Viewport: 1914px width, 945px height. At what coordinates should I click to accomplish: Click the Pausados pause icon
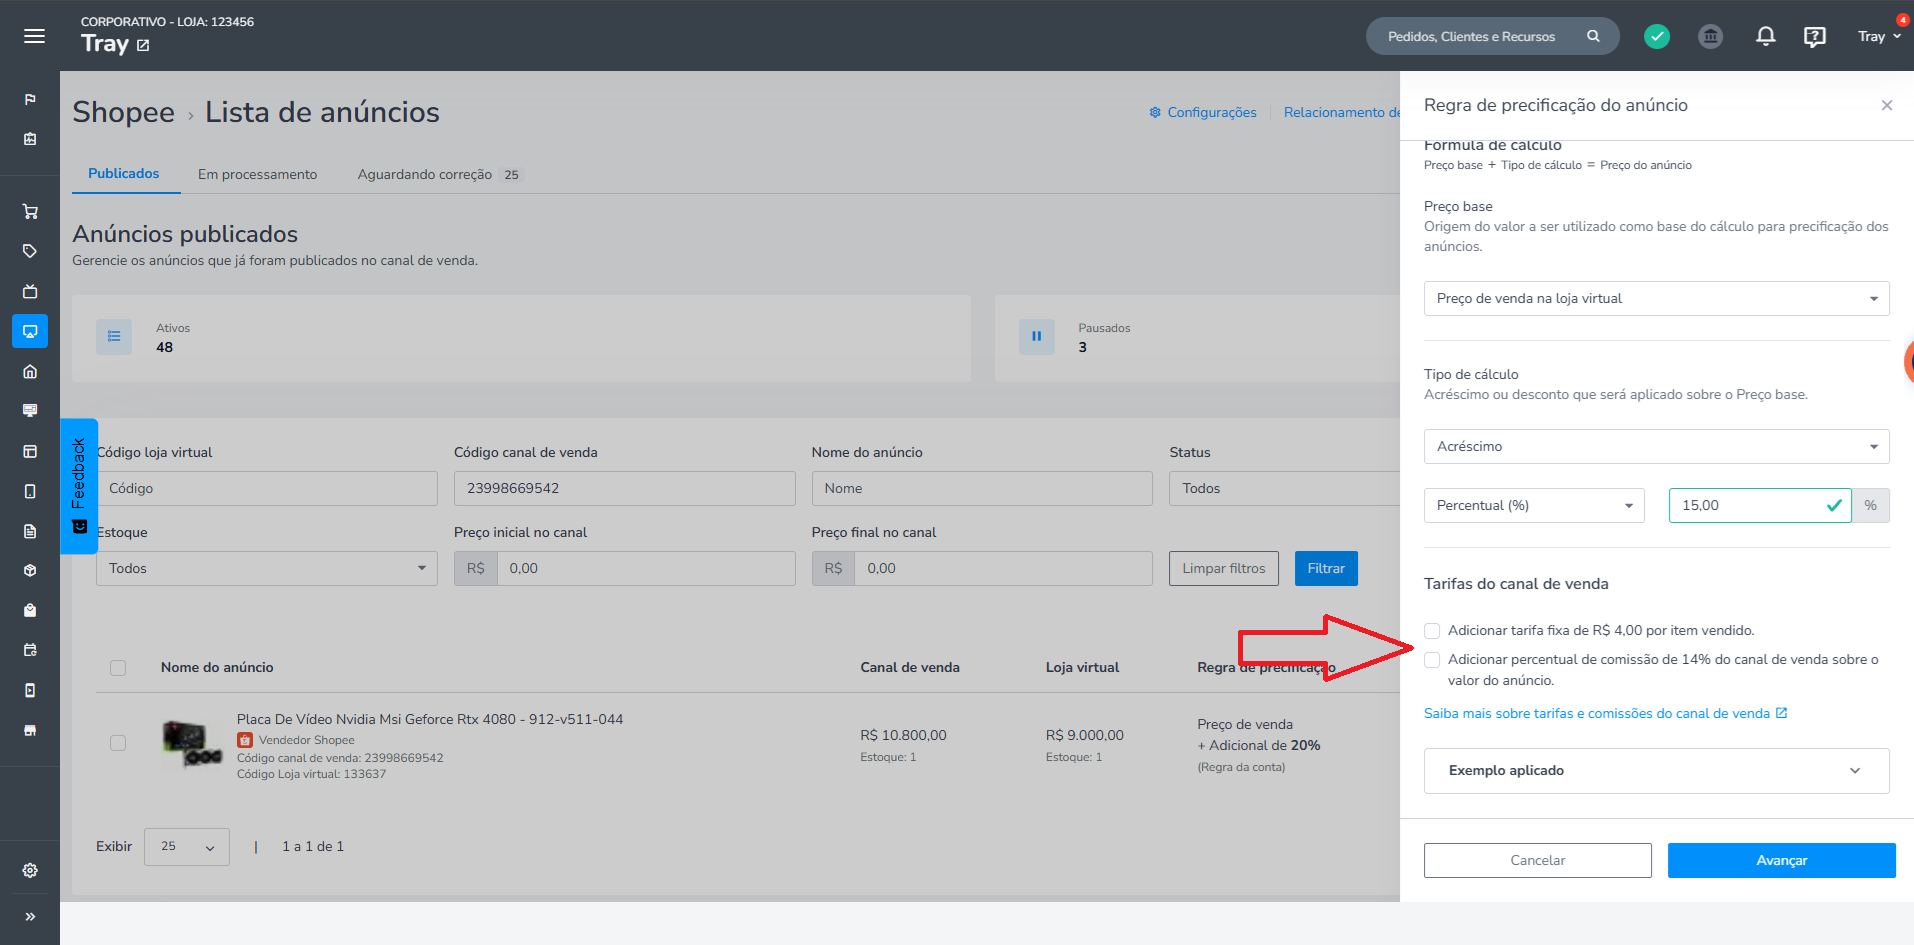coord(1036,337)
